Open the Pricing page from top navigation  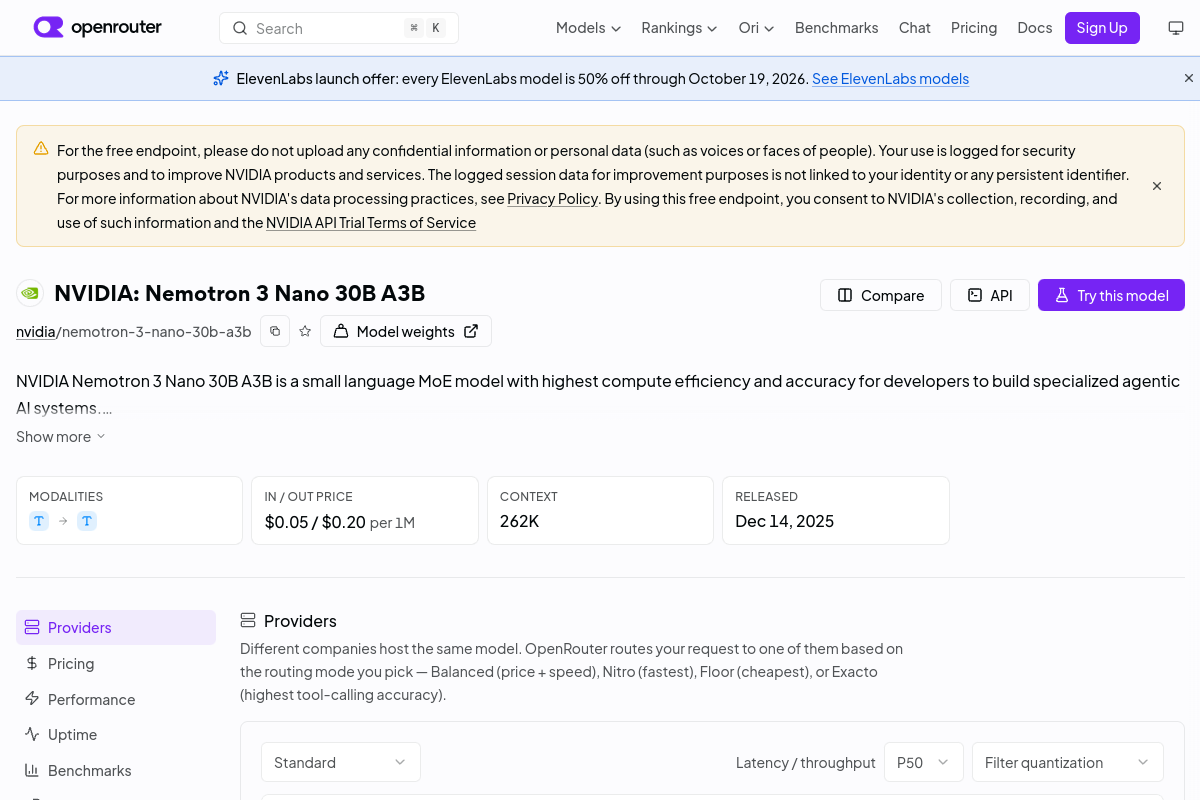(974, 28)
